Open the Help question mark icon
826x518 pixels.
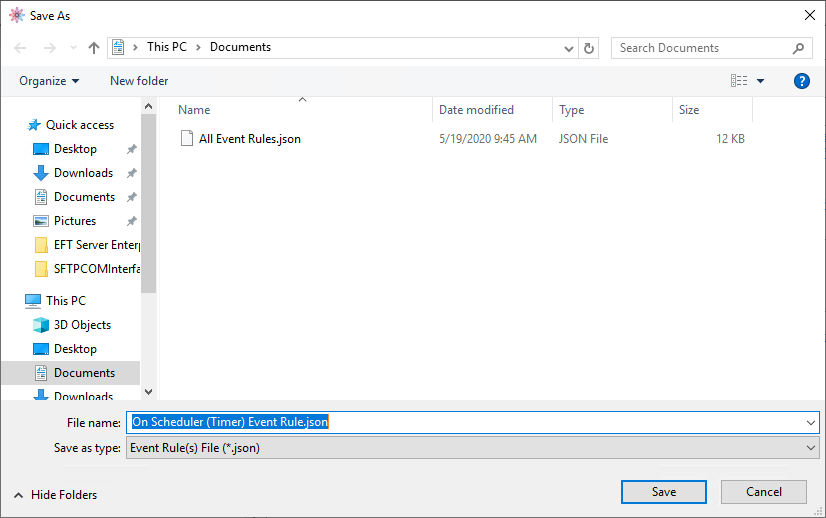click(x=801, y=81)
